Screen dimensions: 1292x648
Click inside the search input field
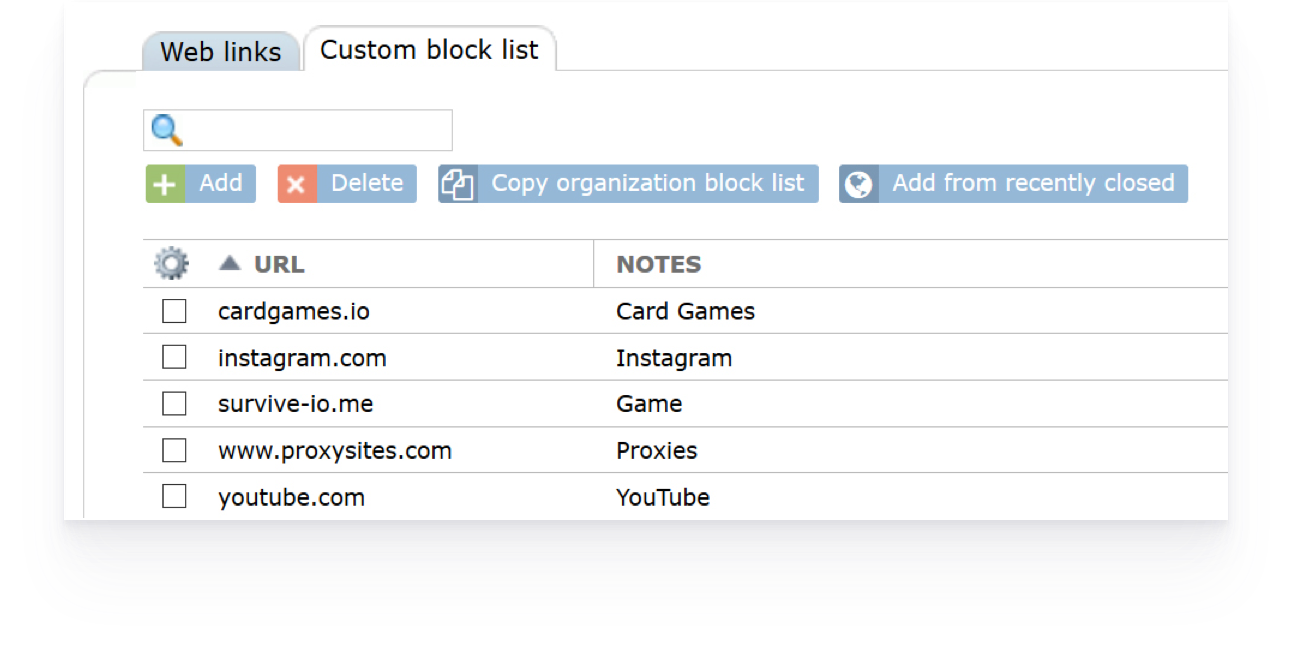tap(315, 130)
